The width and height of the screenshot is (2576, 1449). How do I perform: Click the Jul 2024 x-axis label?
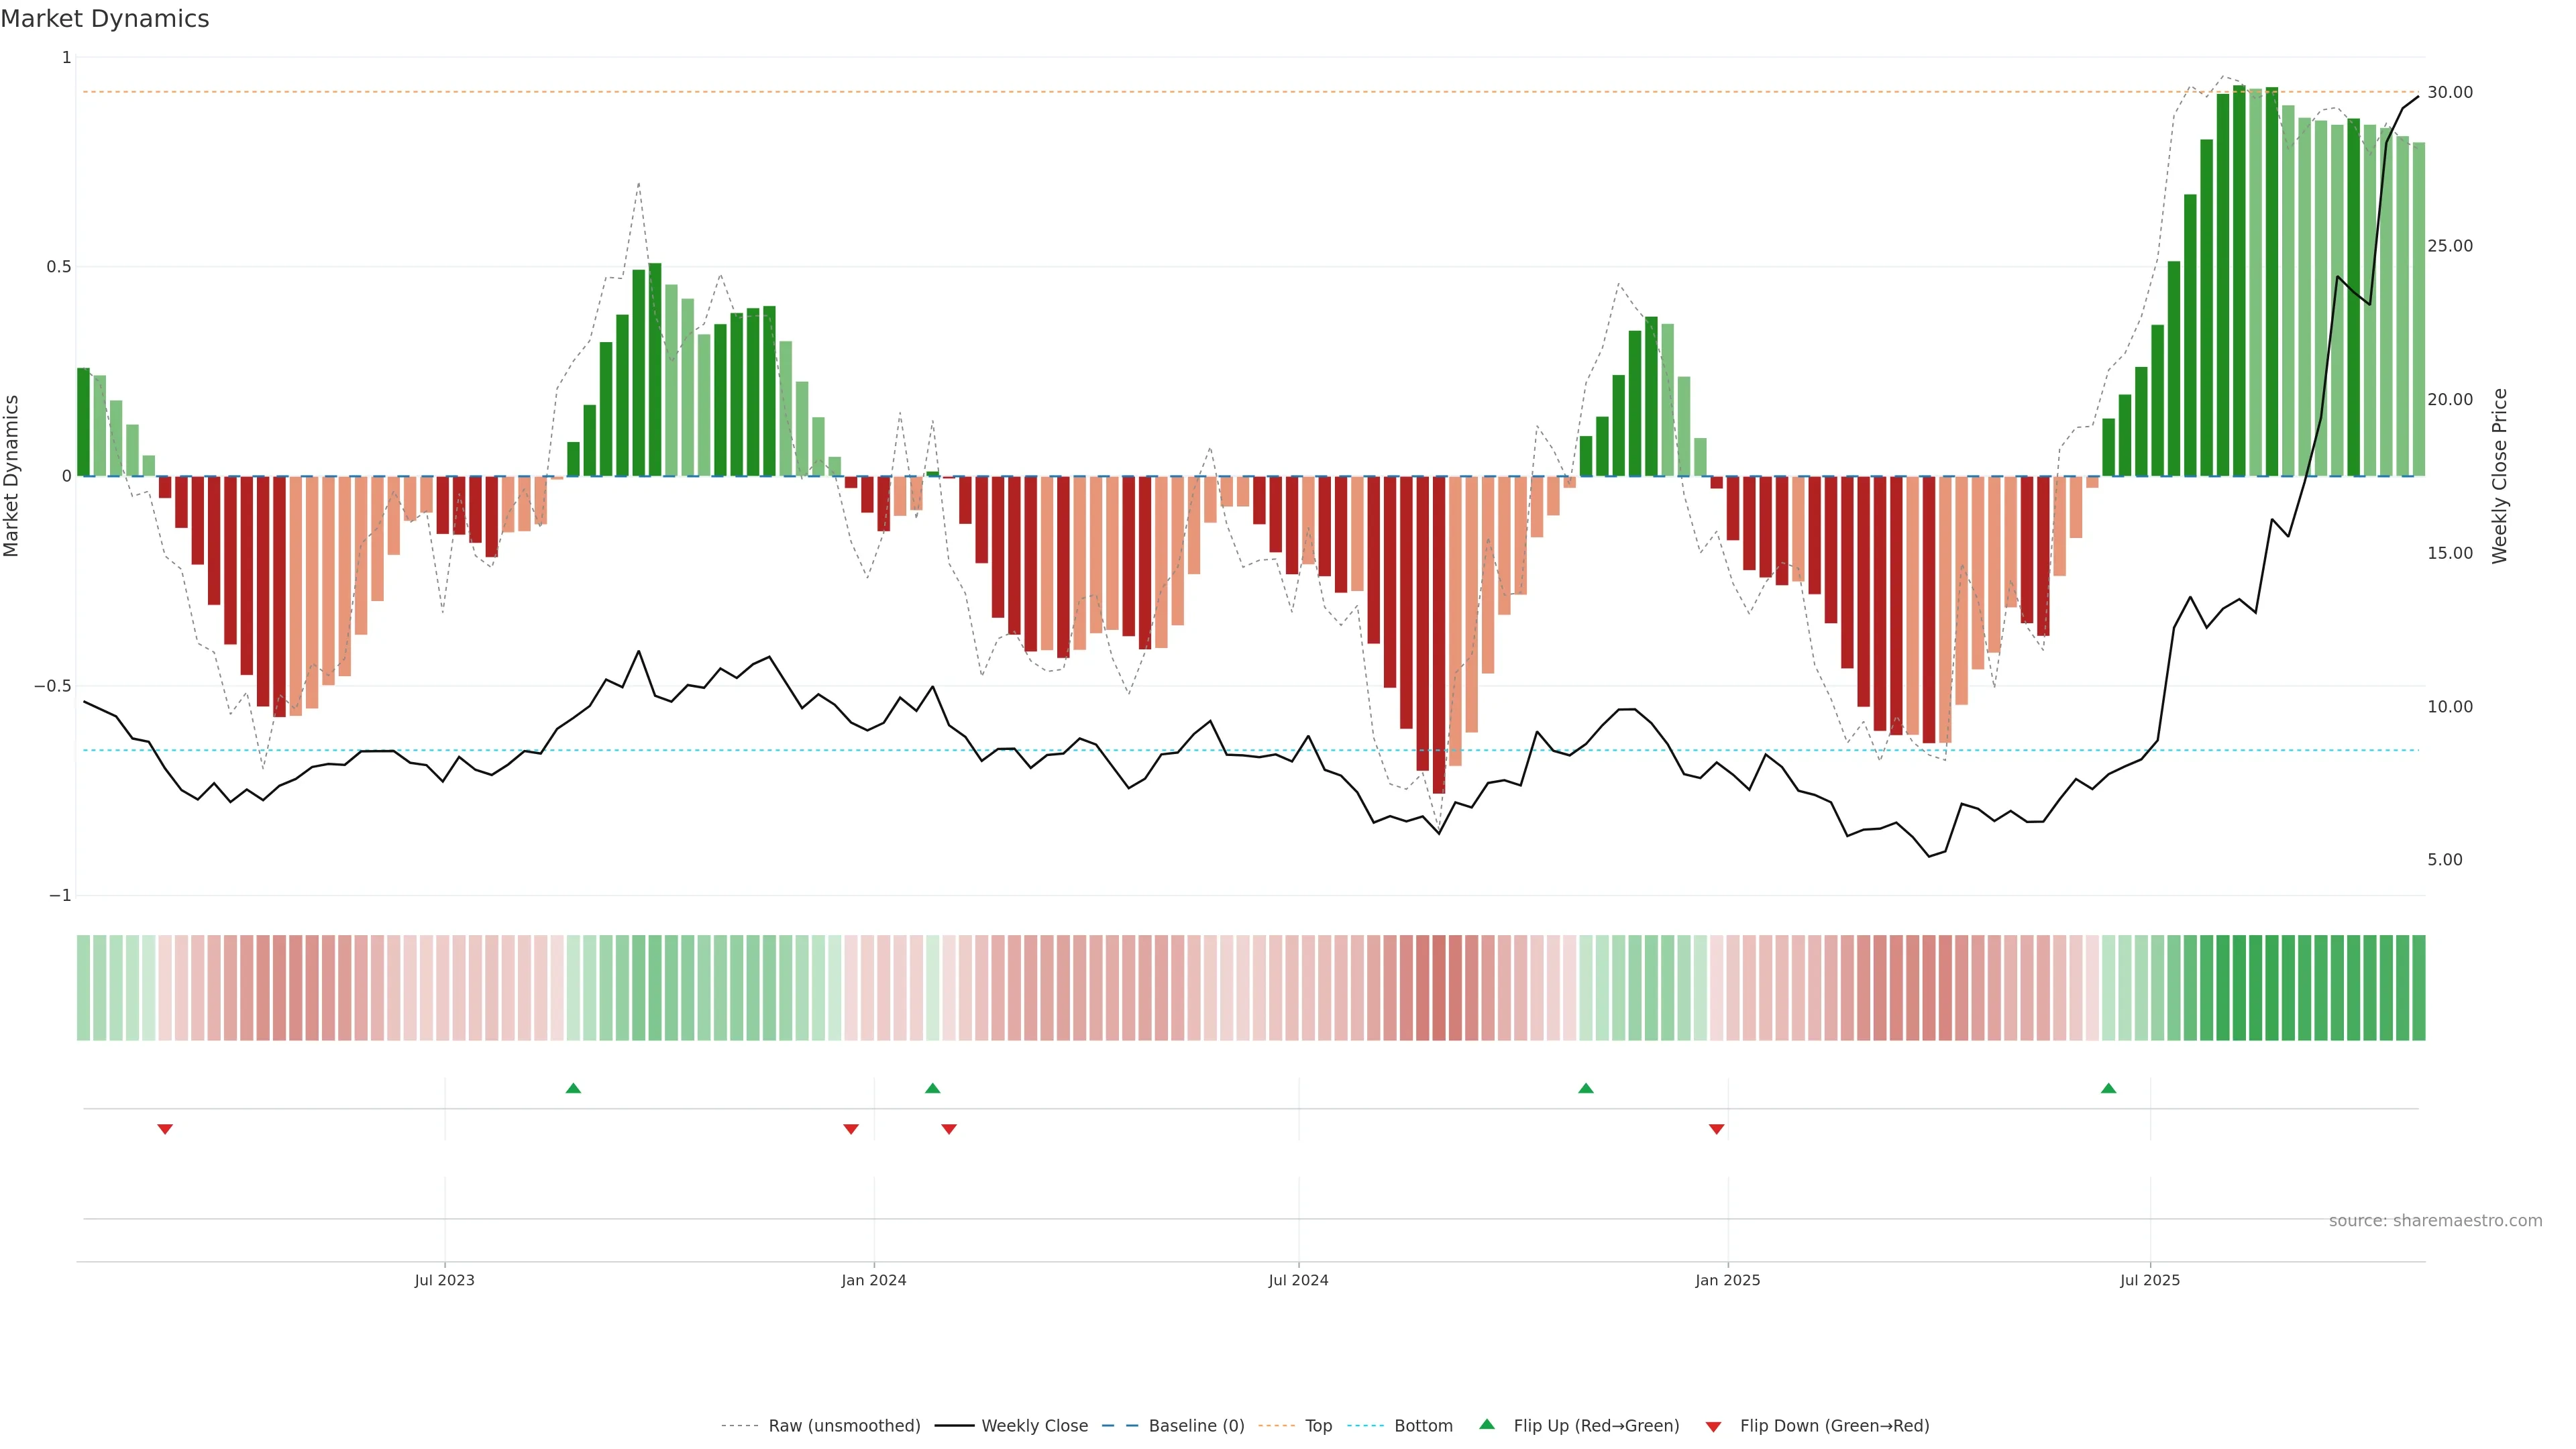[1298, 1280]
